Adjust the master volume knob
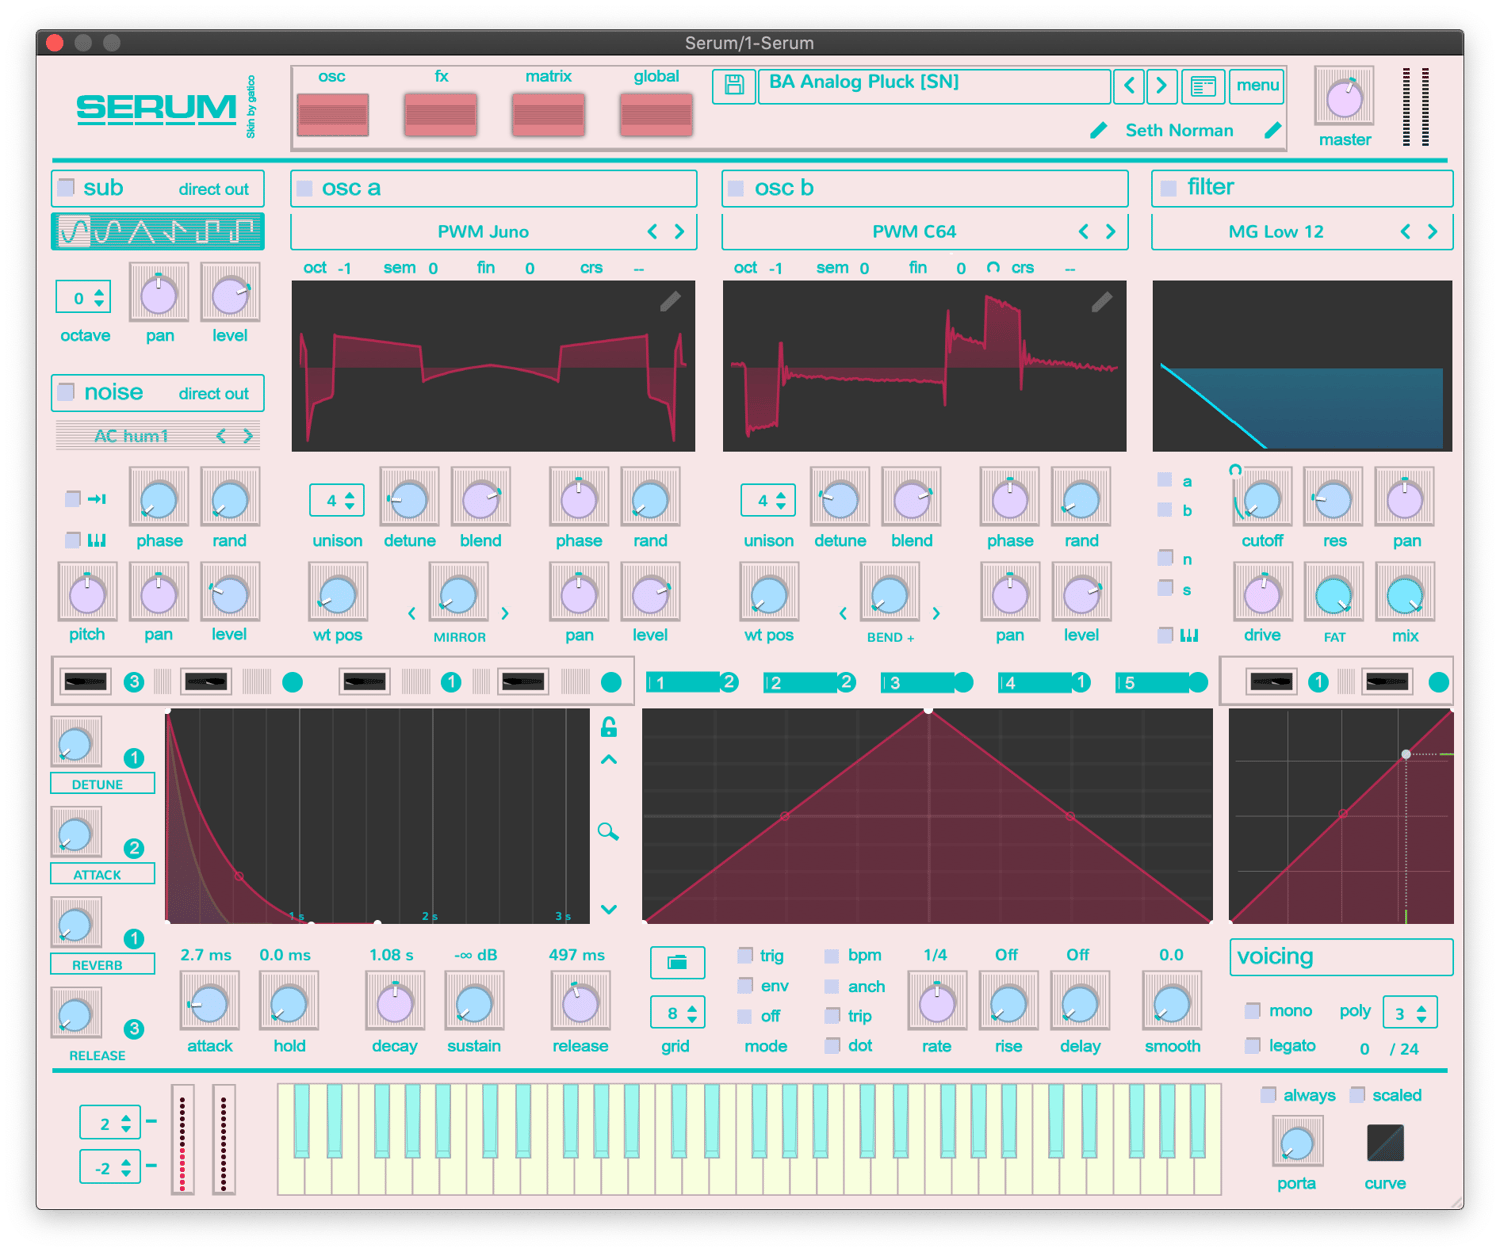This screenshot has height=1252, width=1500. tap(1344, 97)
